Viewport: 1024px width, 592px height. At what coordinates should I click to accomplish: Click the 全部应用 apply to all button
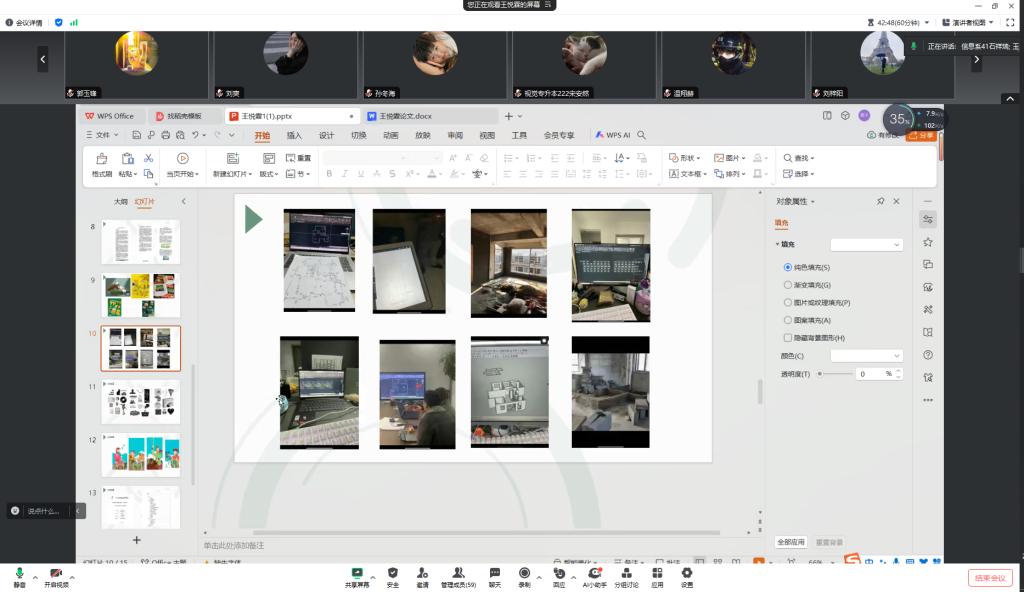click(791, 542)
